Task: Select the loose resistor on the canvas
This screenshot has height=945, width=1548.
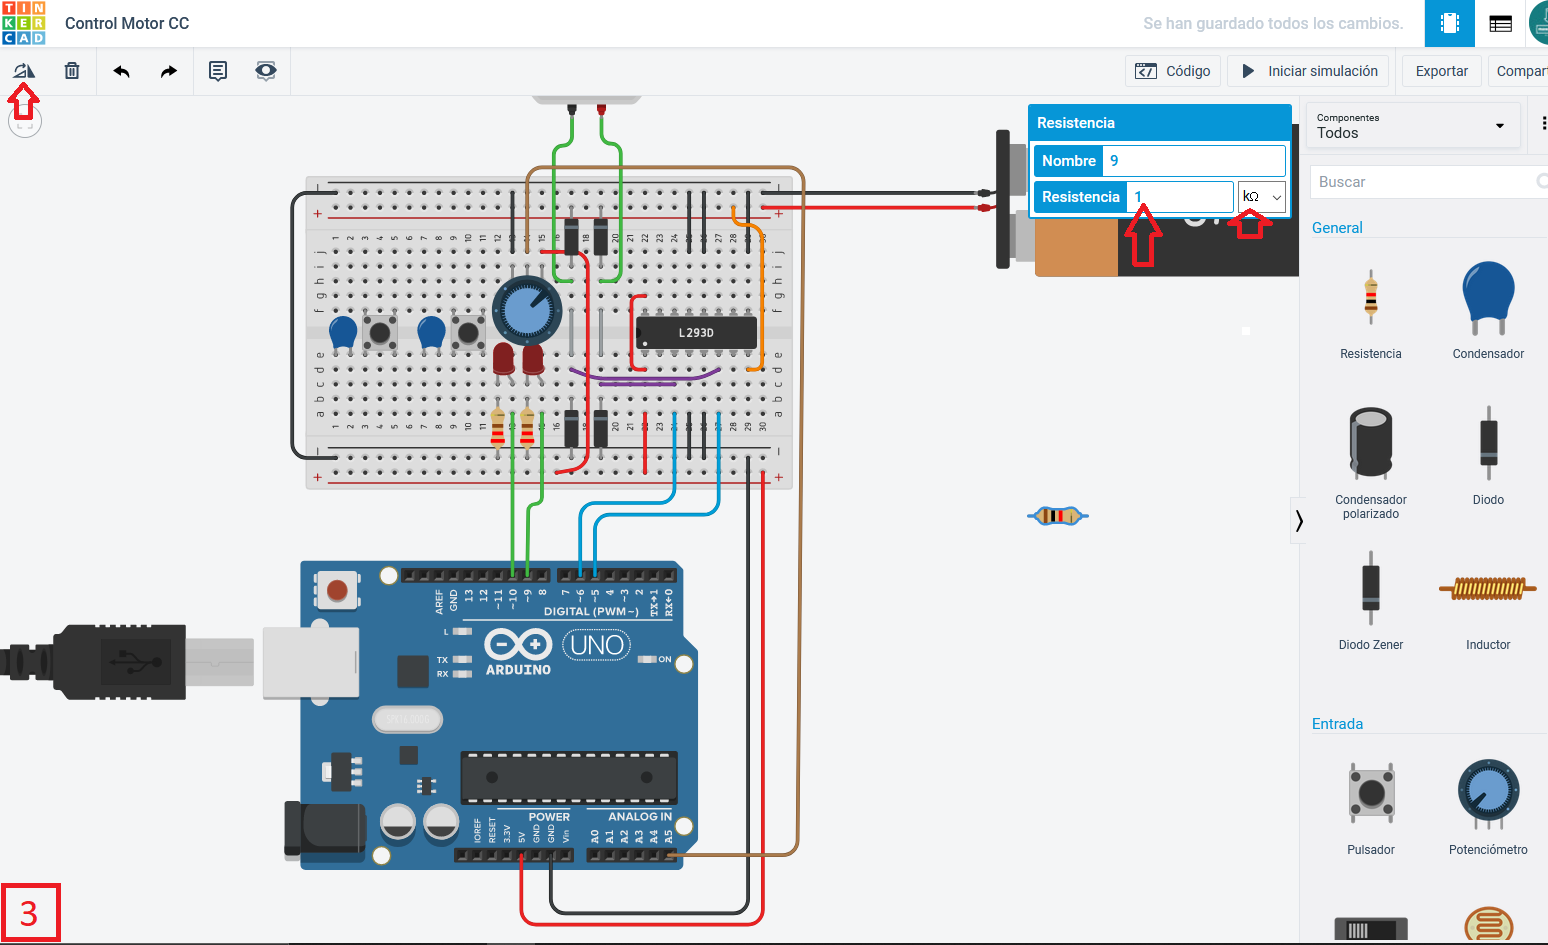Action: pyautogui.click(x=1058, y=516)
